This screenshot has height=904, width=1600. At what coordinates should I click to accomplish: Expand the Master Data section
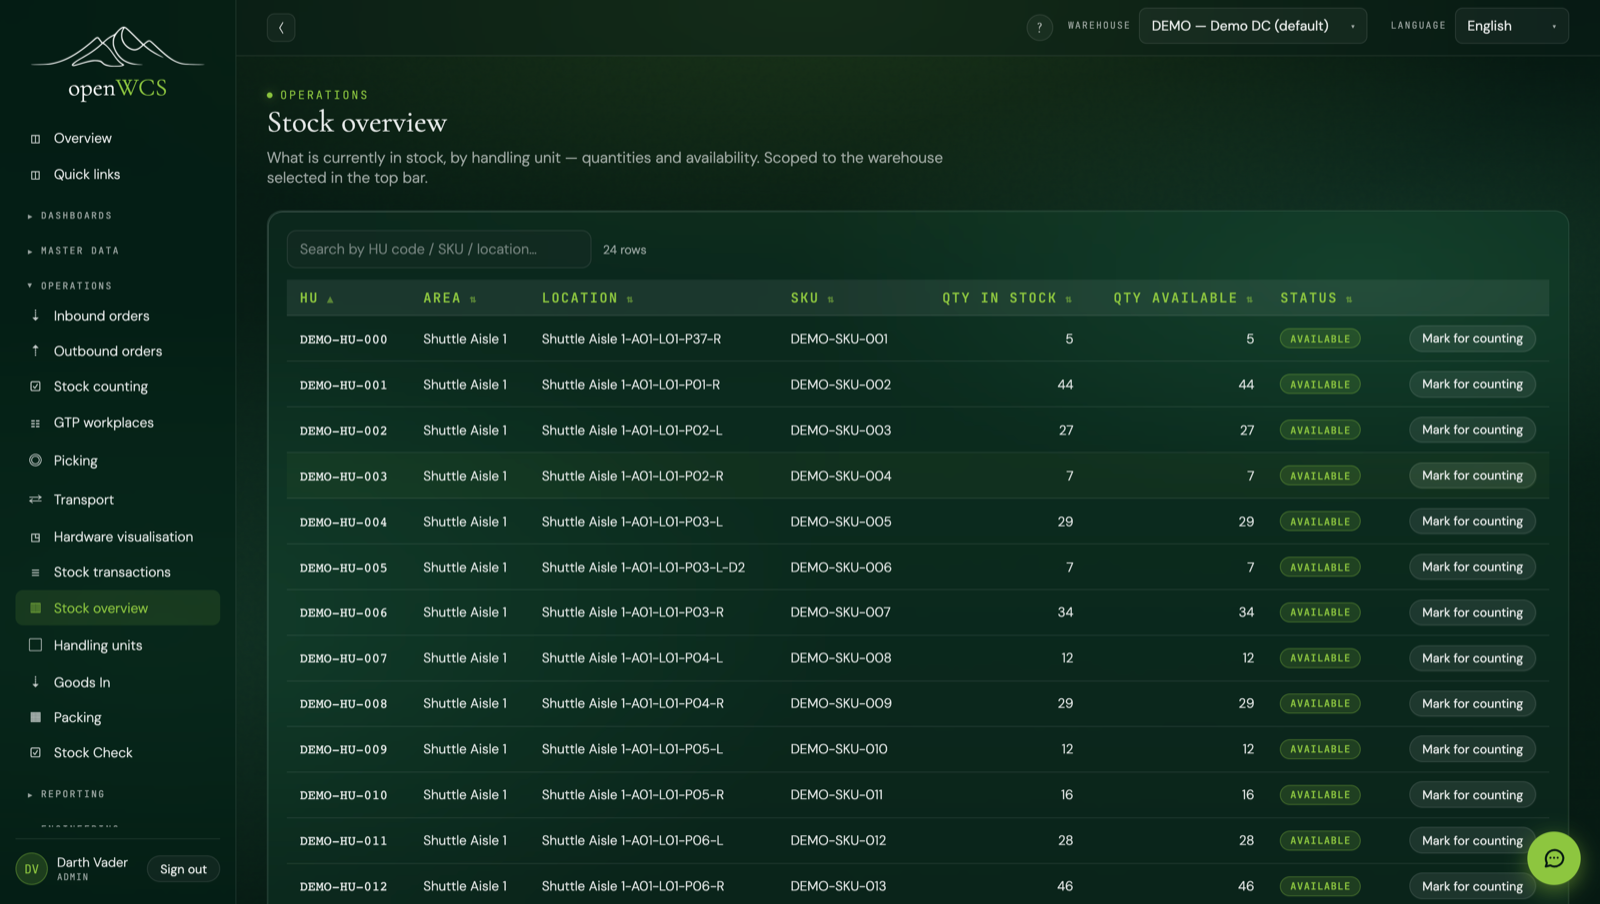click(73, 251)
